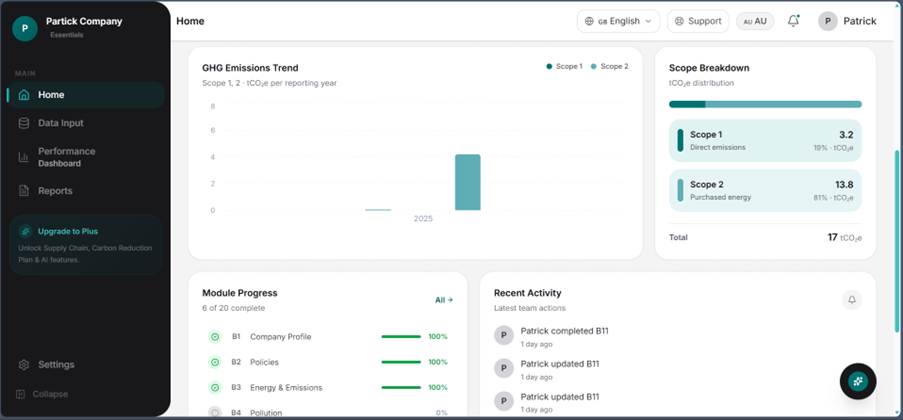903x420 pixels.
Task: Click the B4 Pollution status circle icon
Action: [x=215, y=413]
